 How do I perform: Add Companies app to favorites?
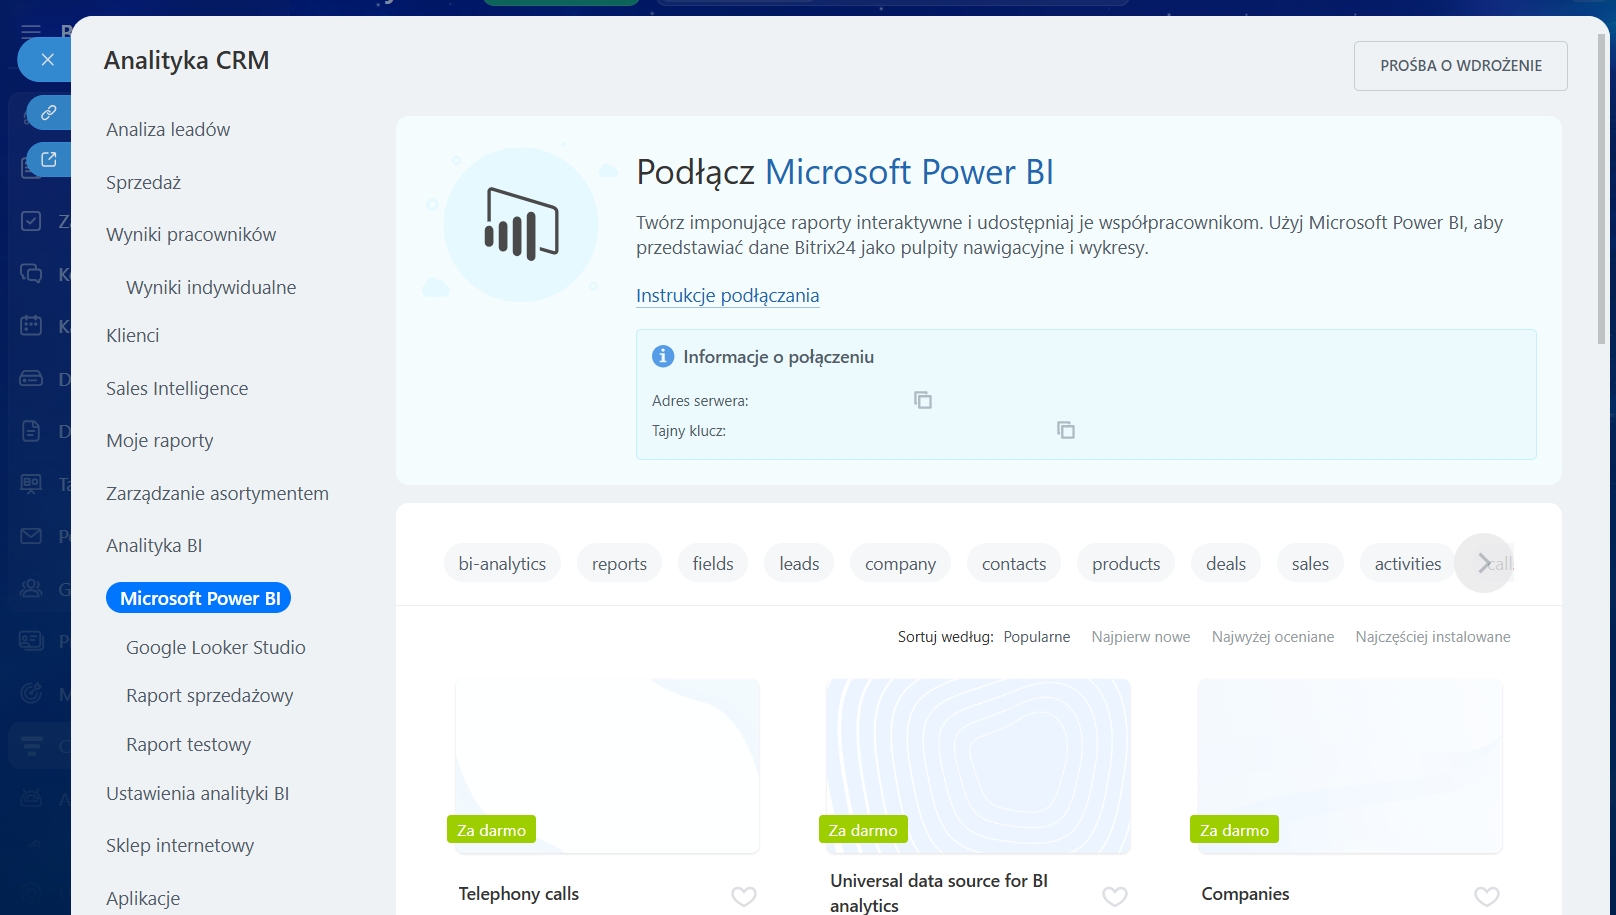1486,896
